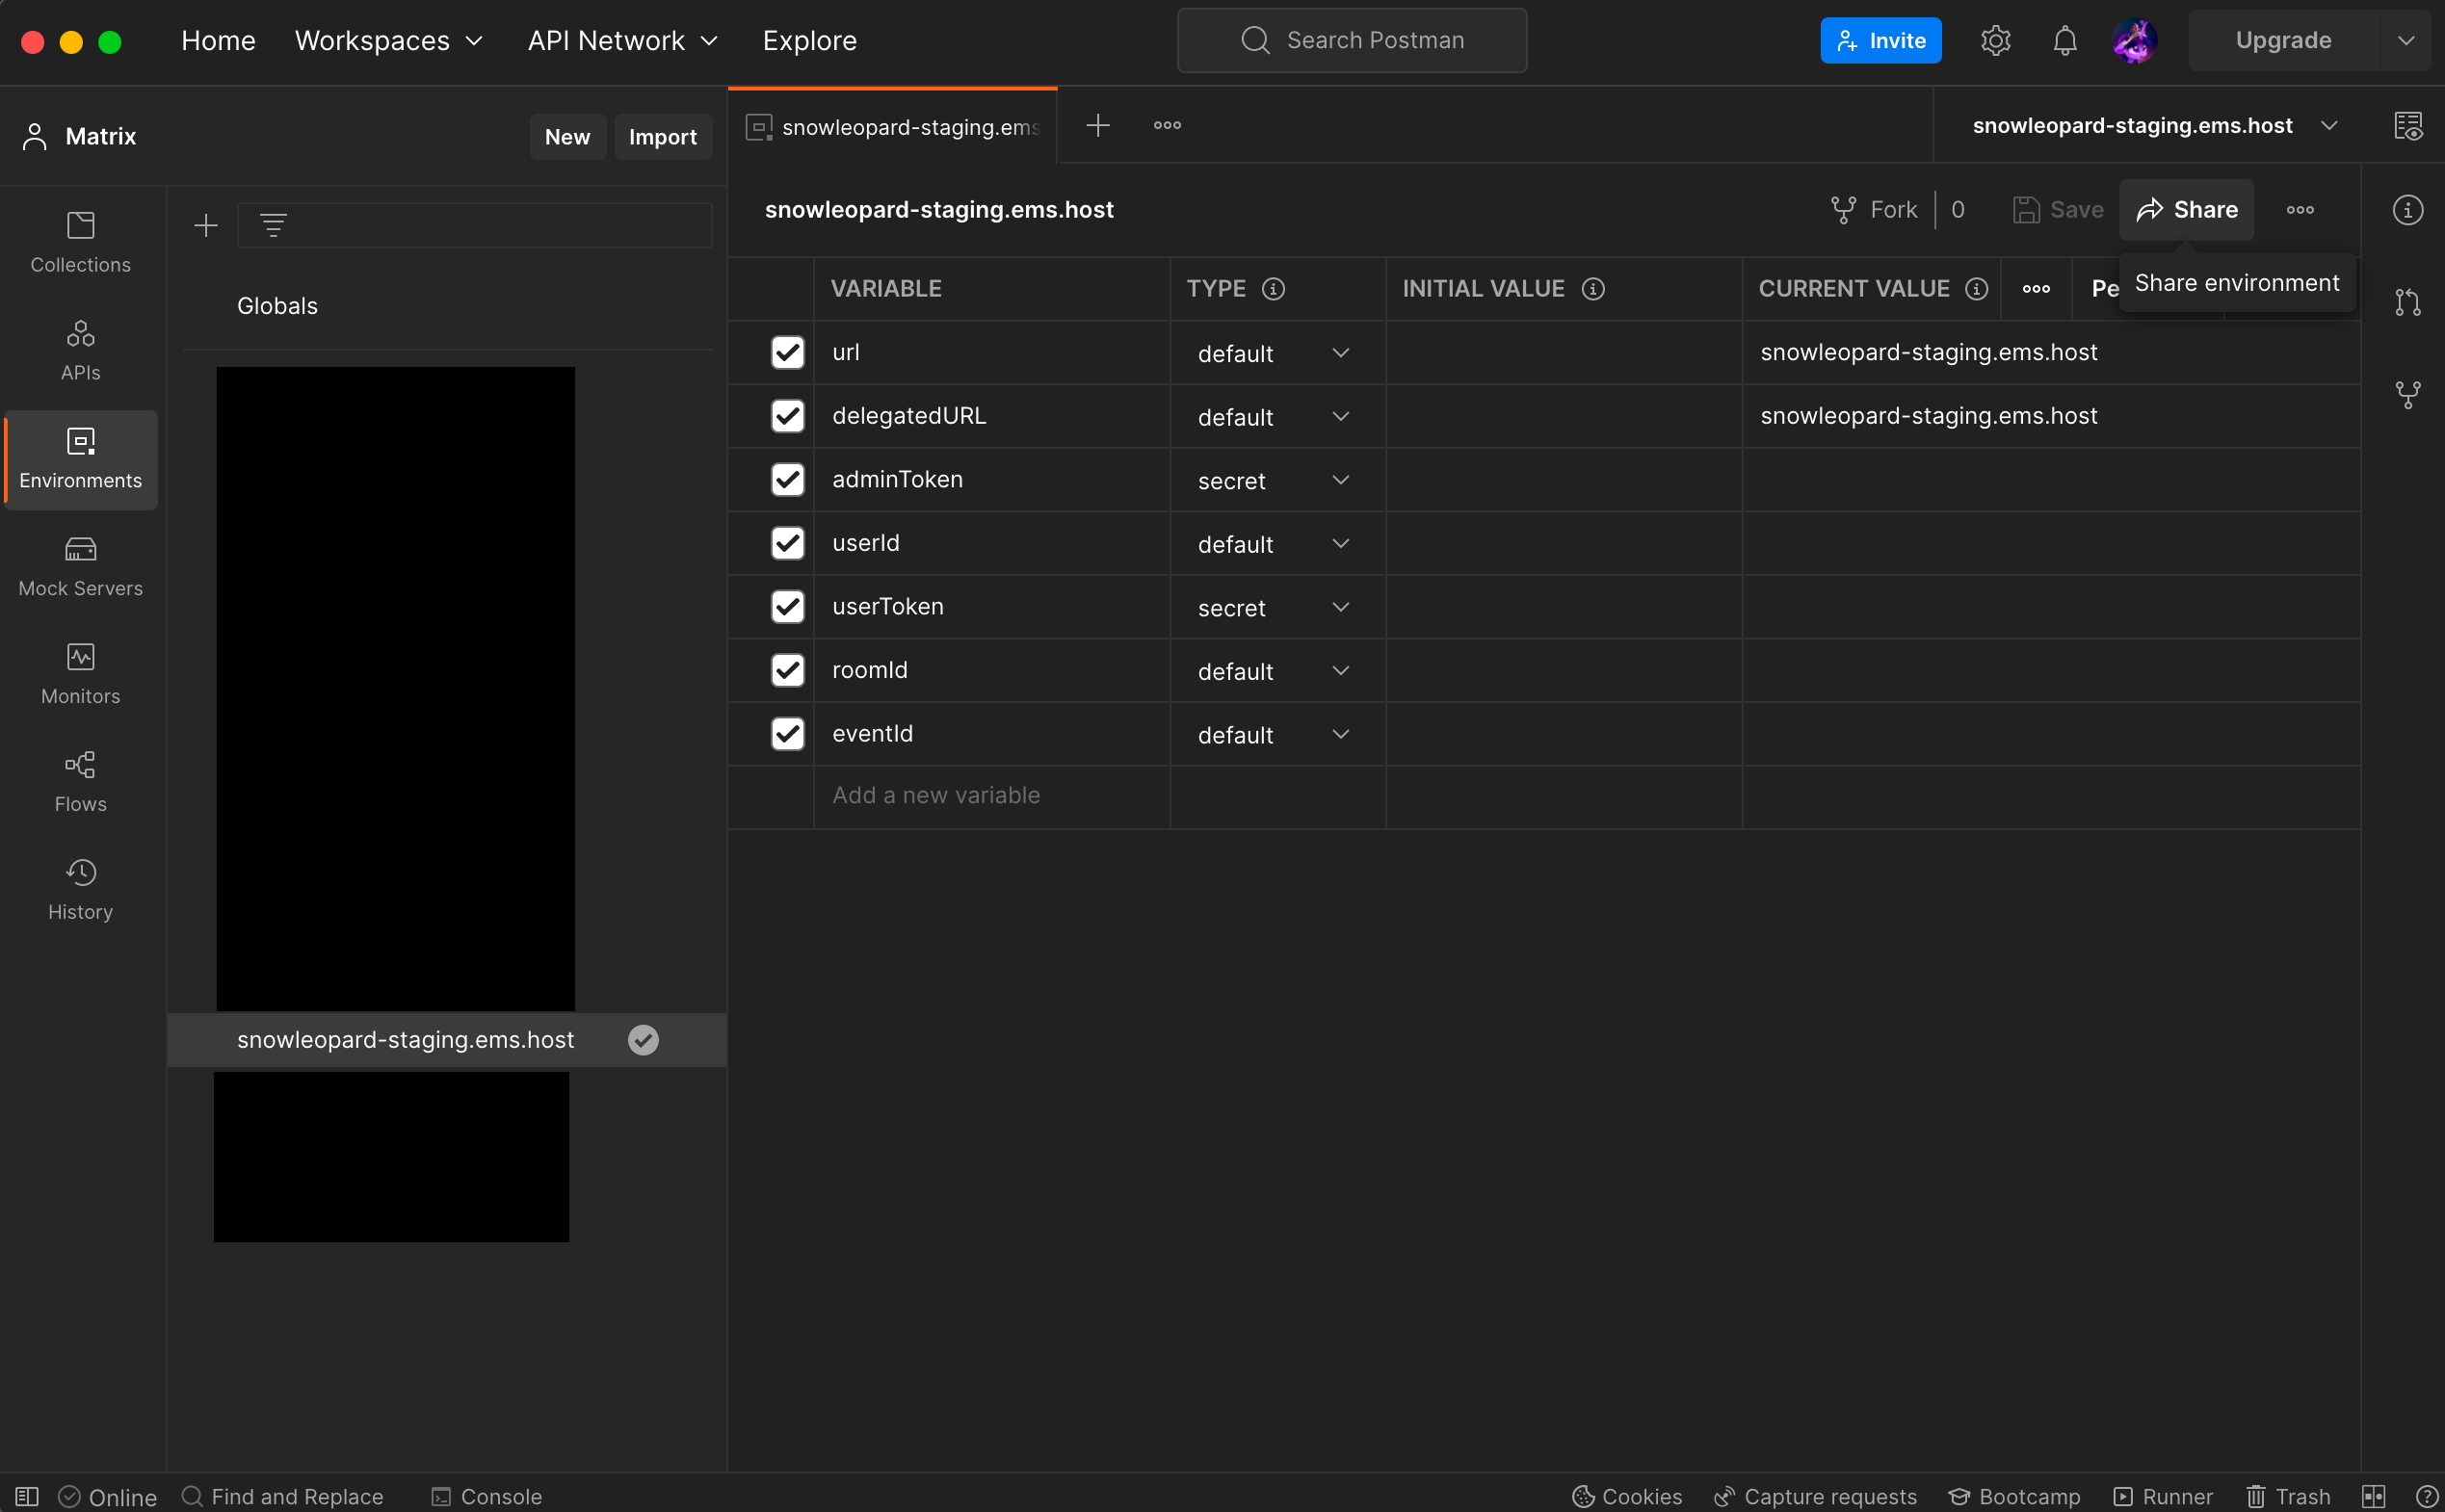Viewport: 2445px width, 1512px height.
Task: Open the Flows sidebar panel
Action: pyautogui.click(x=80, y=782)
